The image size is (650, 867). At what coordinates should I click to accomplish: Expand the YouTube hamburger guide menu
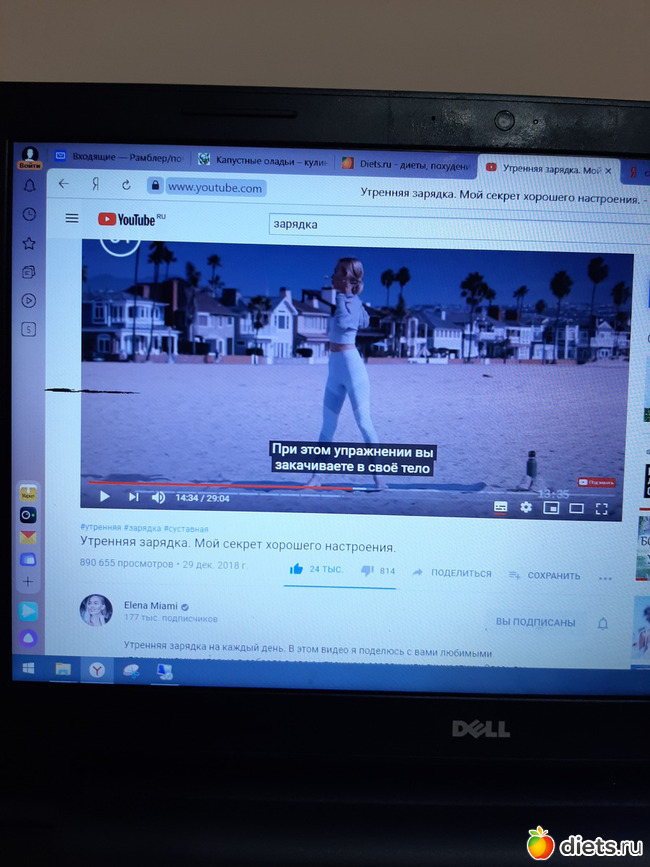click(72, 217)
